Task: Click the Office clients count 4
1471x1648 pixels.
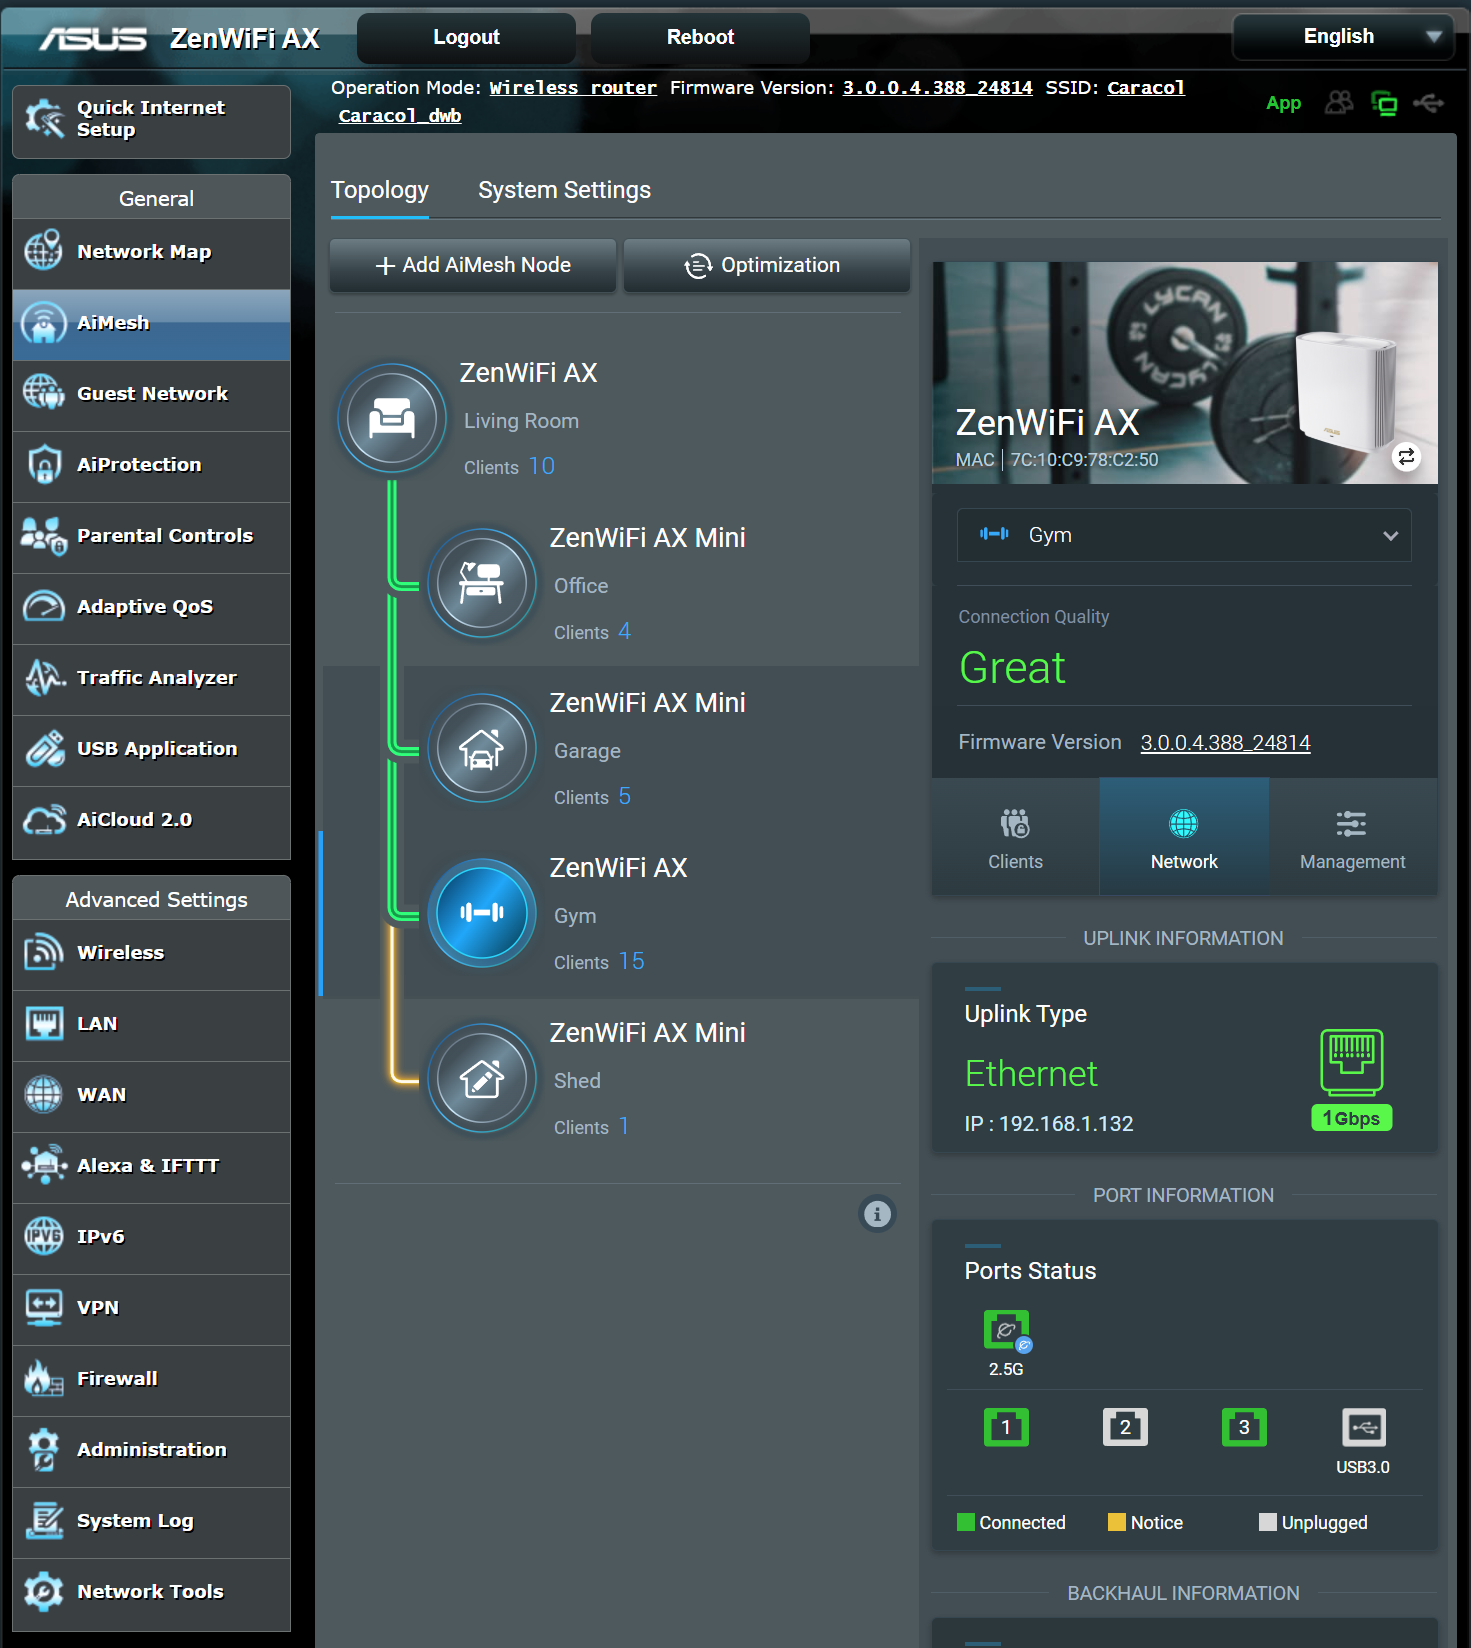Action: 624,631
